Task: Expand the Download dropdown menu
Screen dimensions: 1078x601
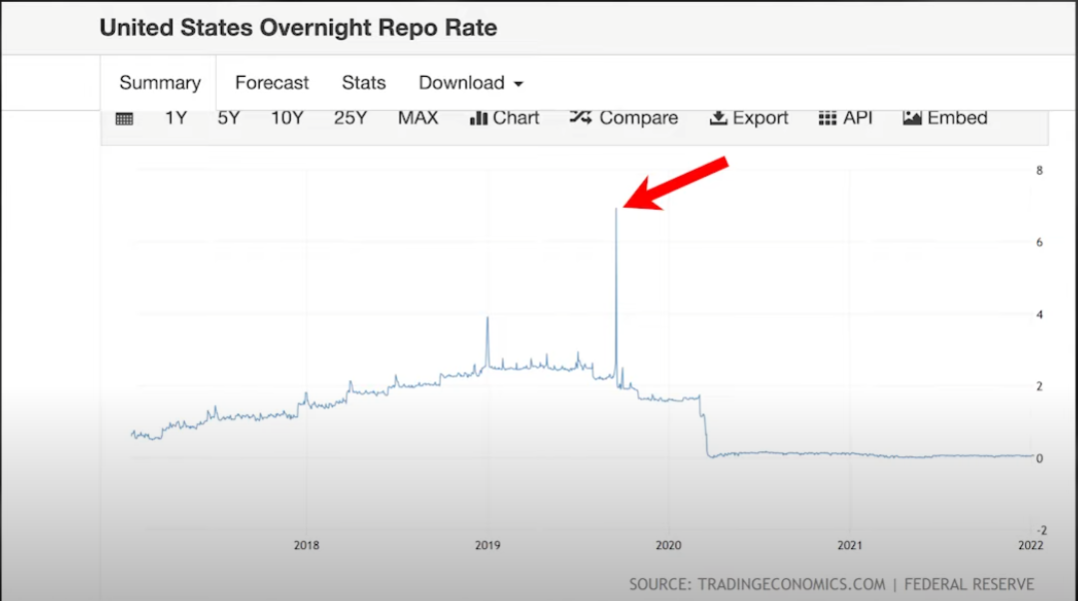Action: 471,83
